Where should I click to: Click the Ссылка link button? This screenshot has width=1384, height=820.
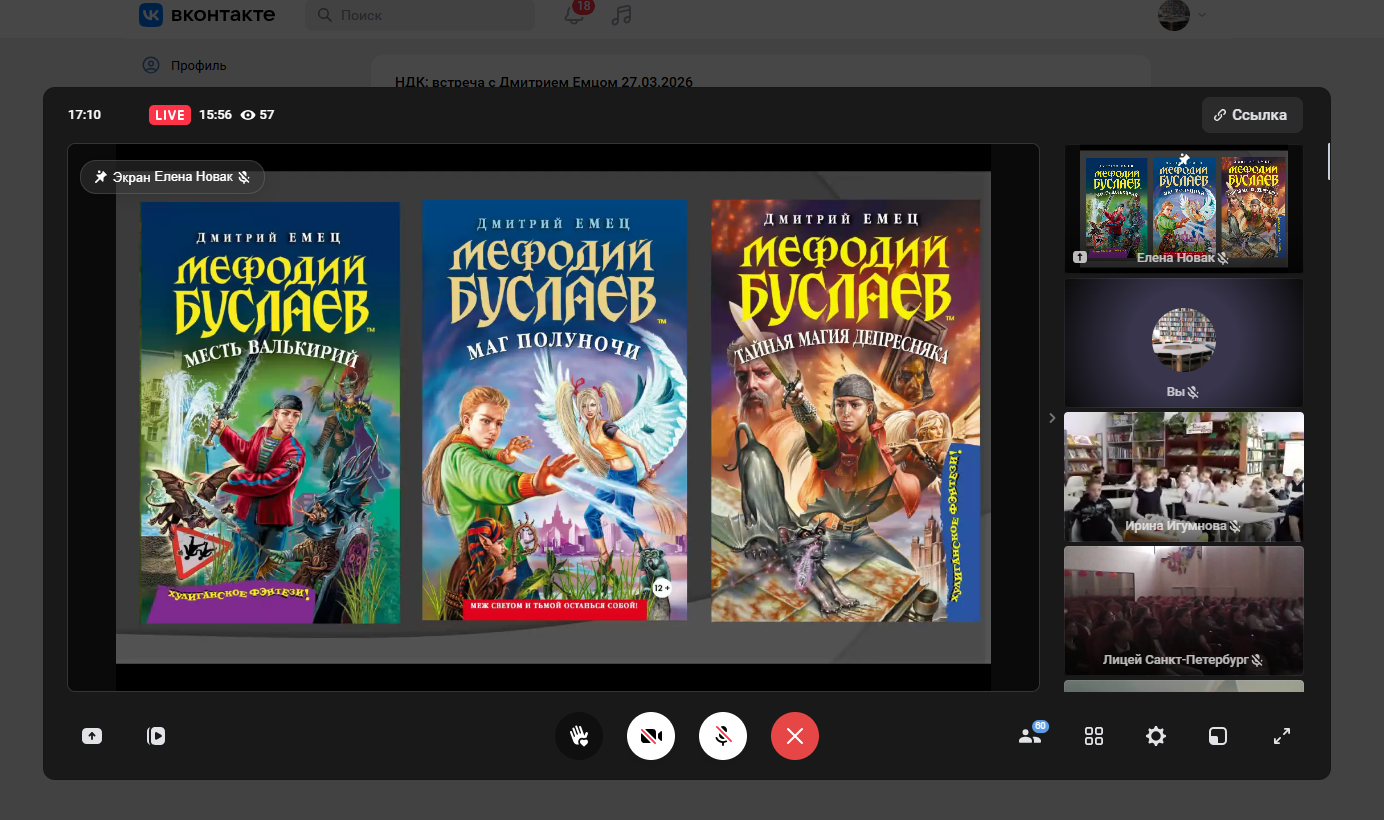1251,115
